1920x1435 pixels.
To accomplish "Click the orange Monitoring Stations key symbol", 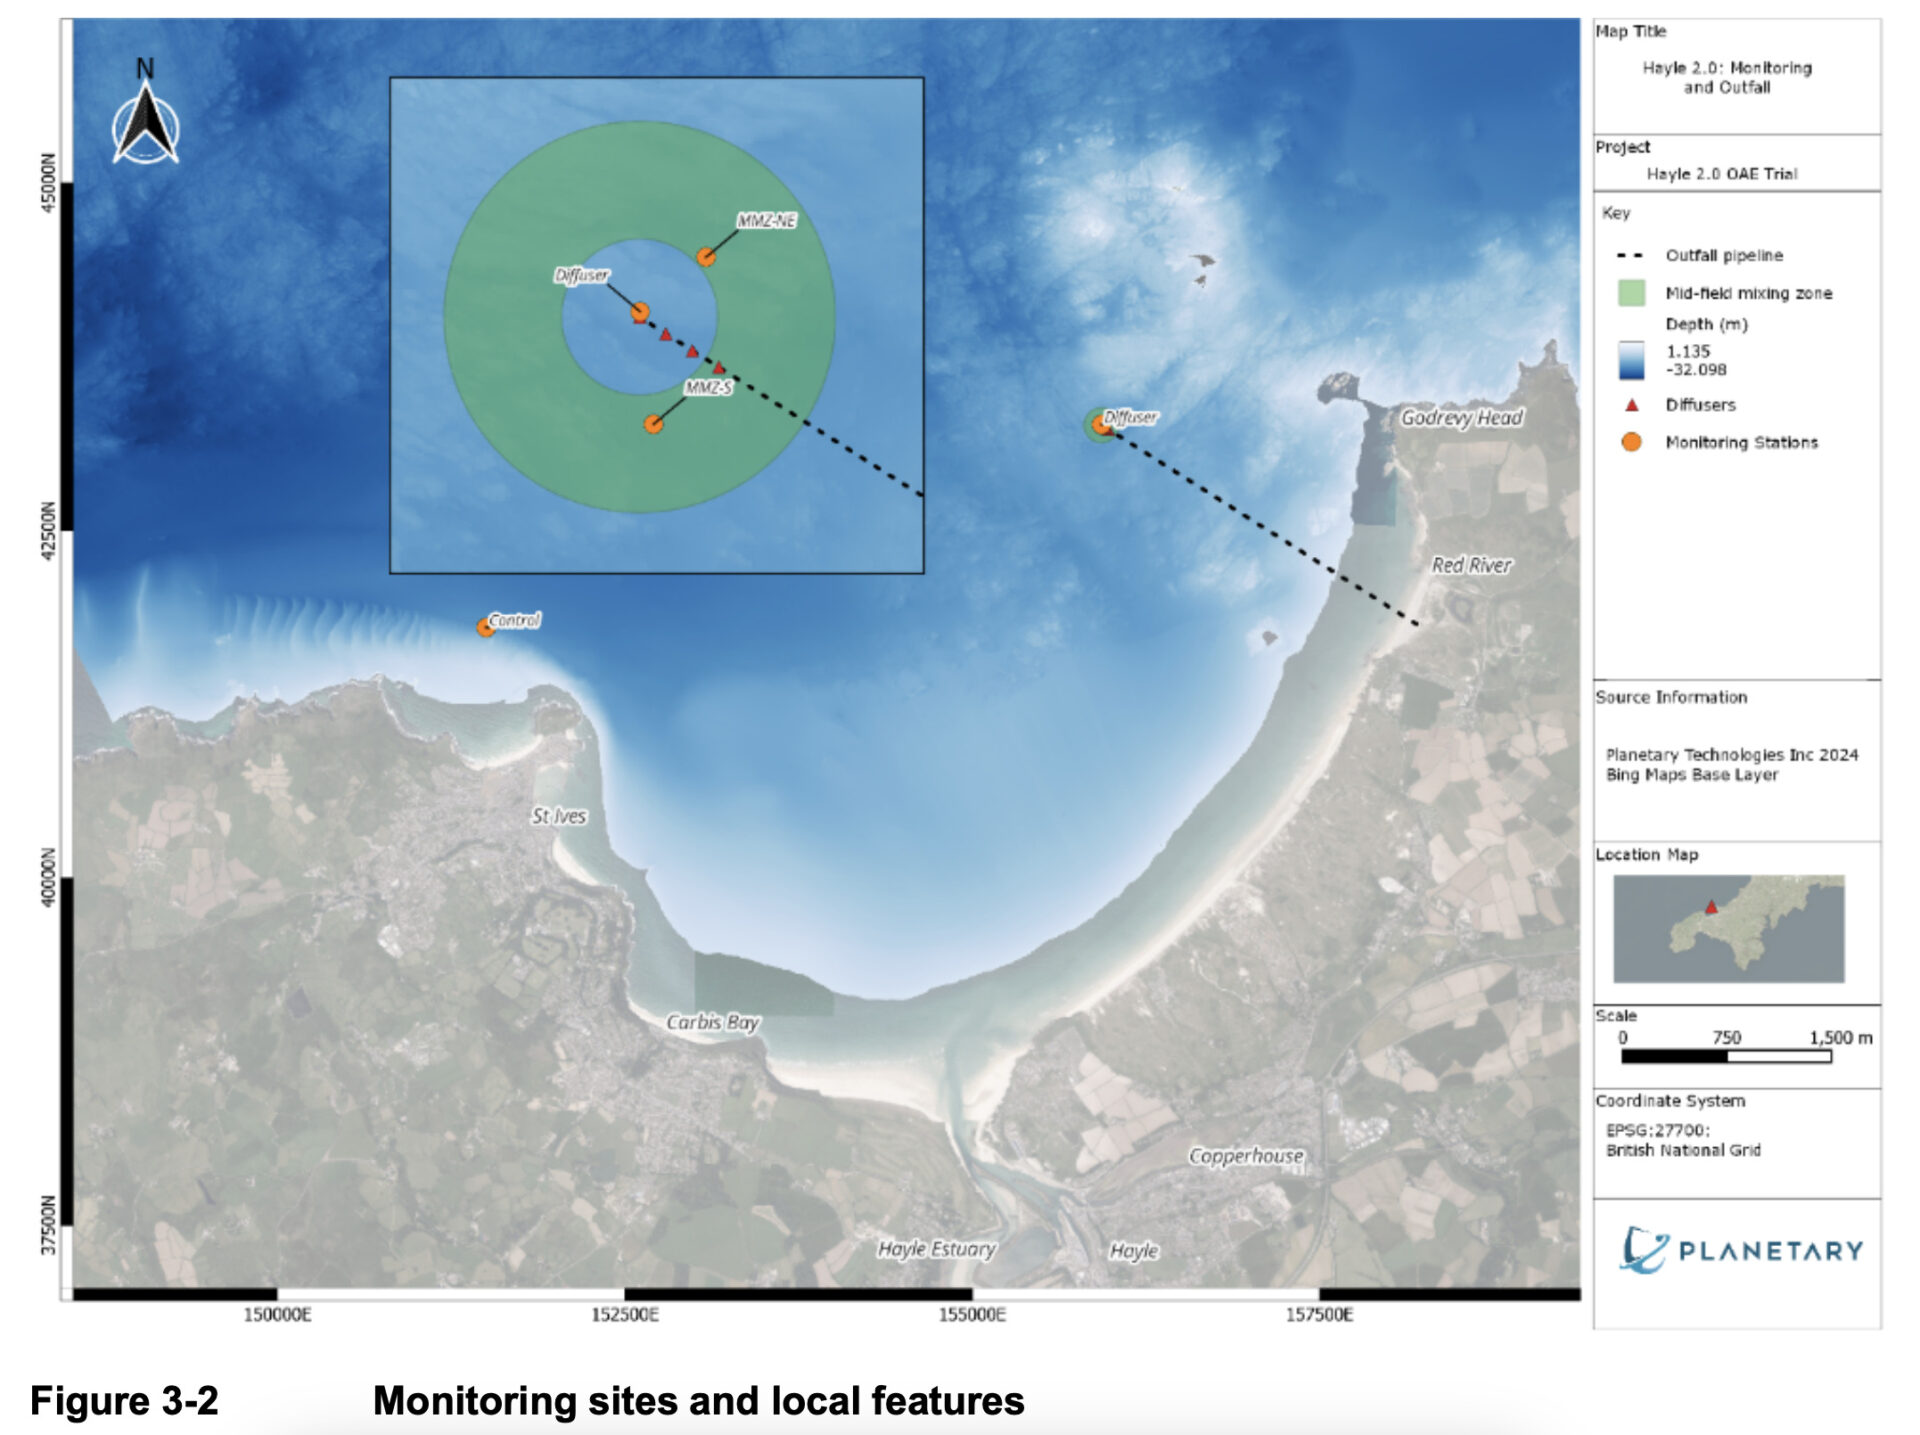I will 1631,442.
